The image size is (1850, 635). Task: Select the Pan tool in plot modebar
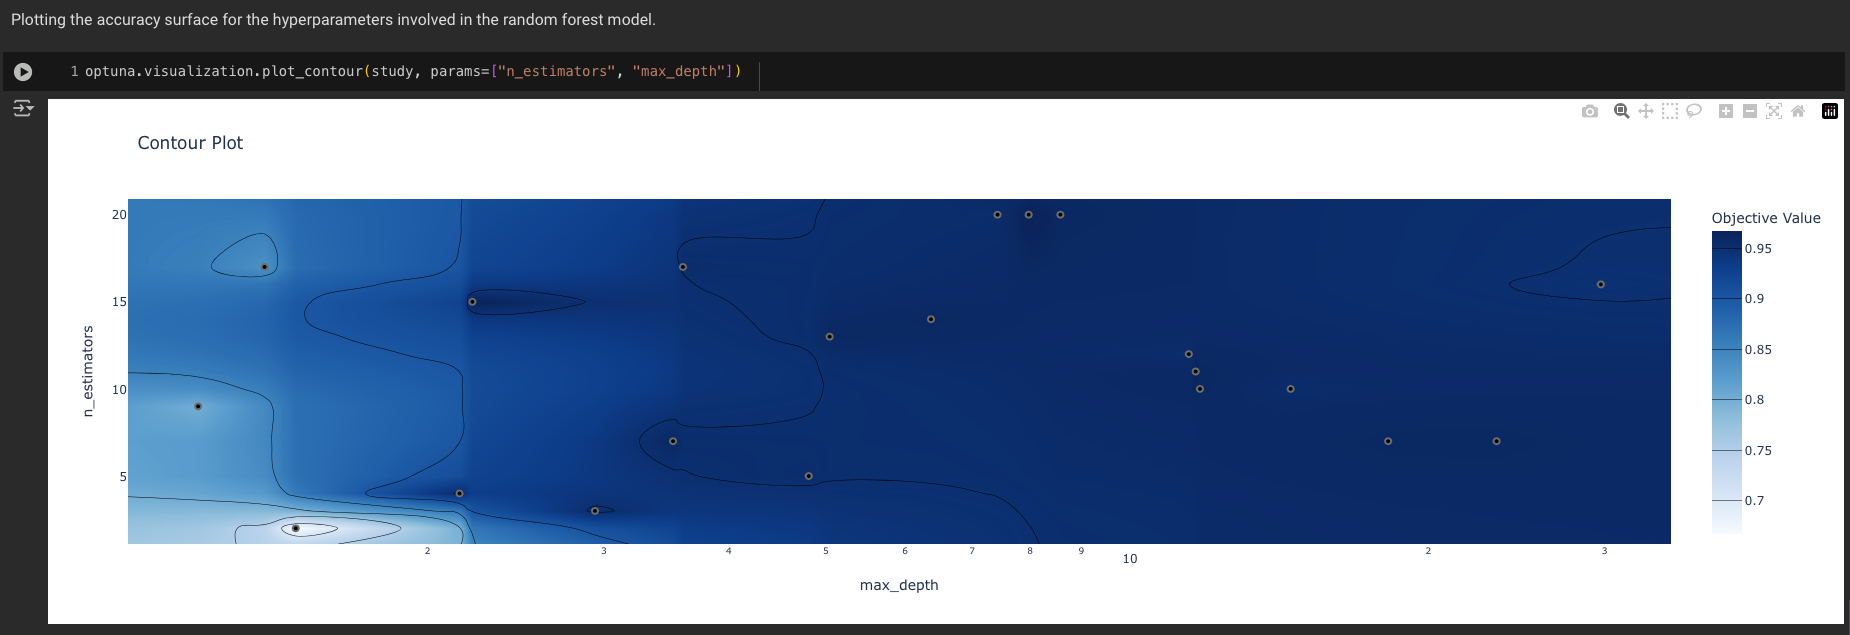[x=1645, y=111]
